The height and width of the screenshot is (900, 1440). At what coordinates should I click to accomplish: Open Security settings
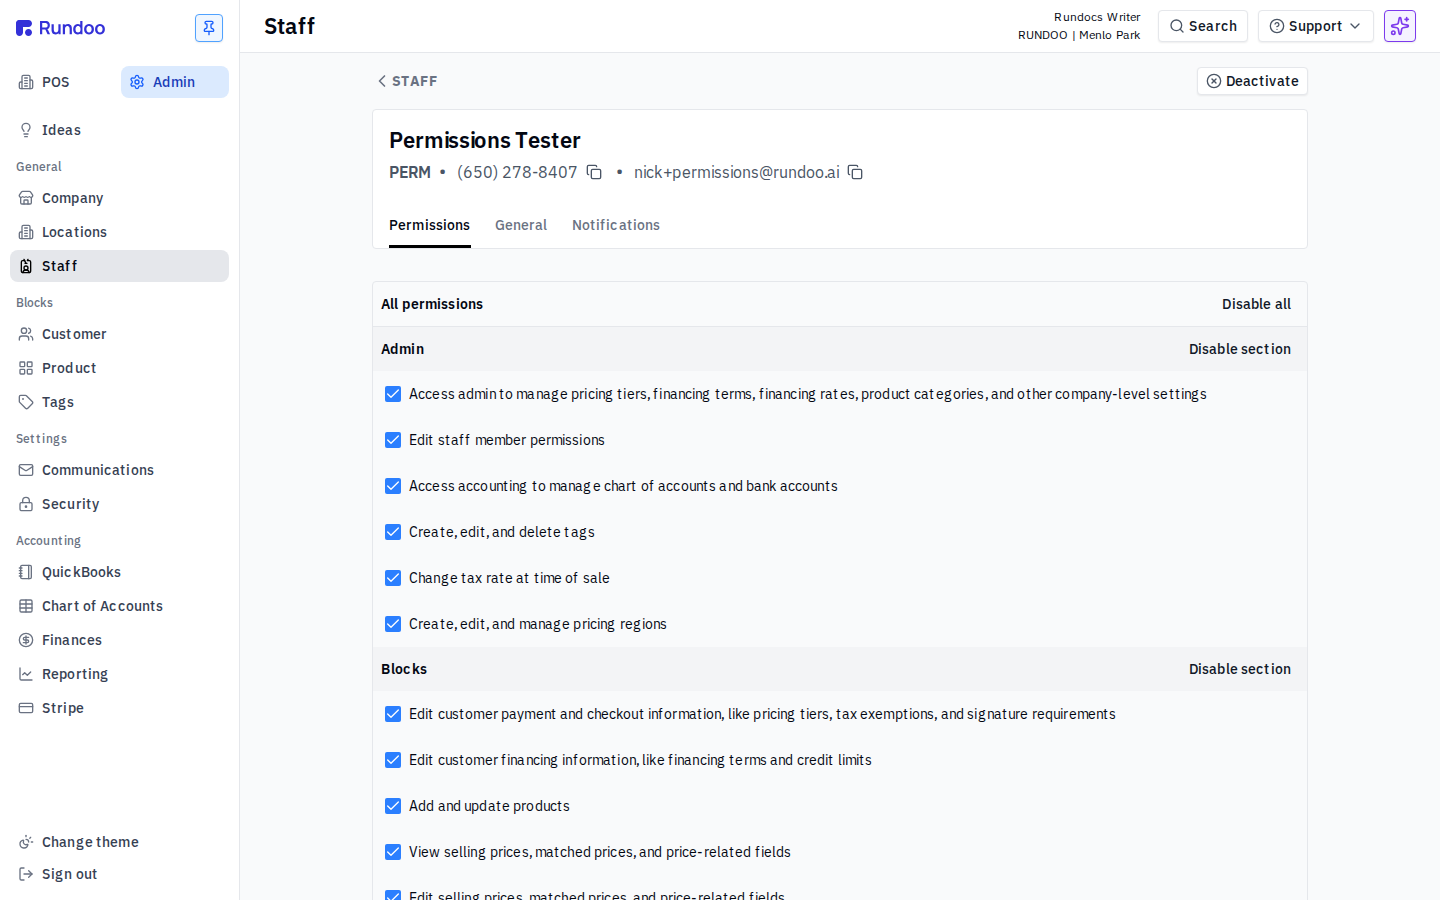(x=120, y=504)
